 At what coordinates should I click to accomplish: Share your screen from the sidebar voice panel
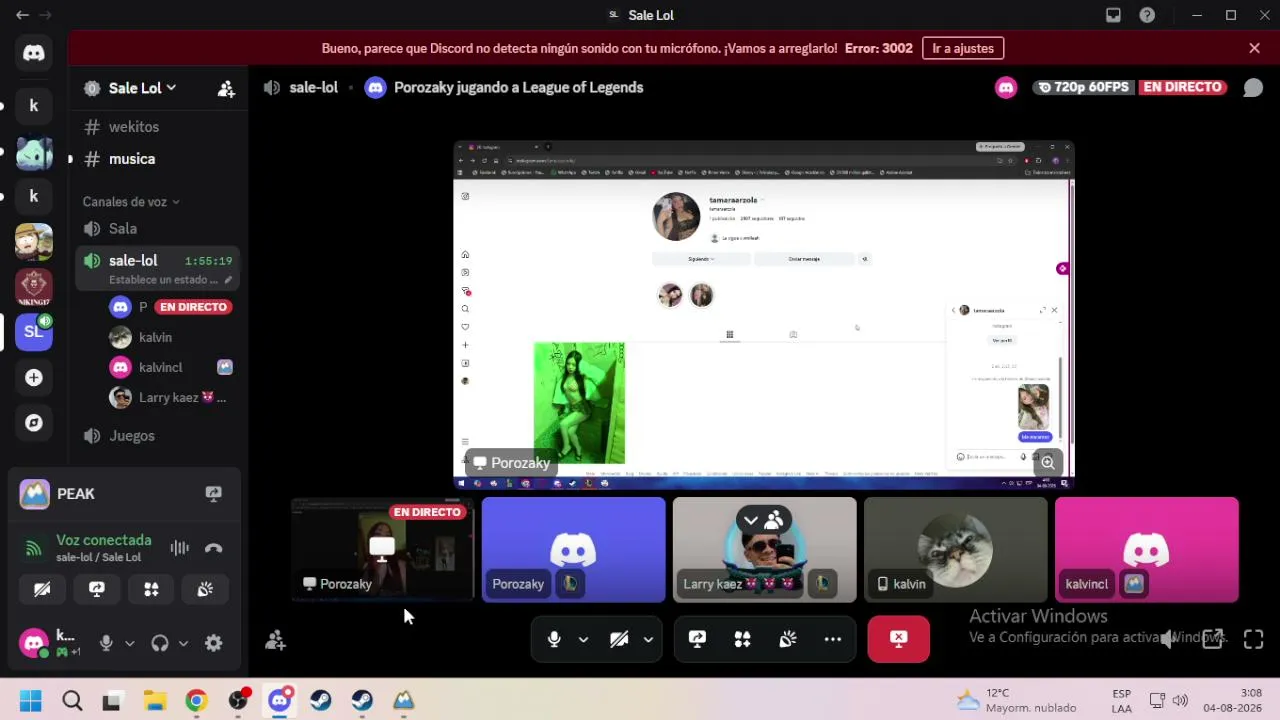click(x=97, y=589)
